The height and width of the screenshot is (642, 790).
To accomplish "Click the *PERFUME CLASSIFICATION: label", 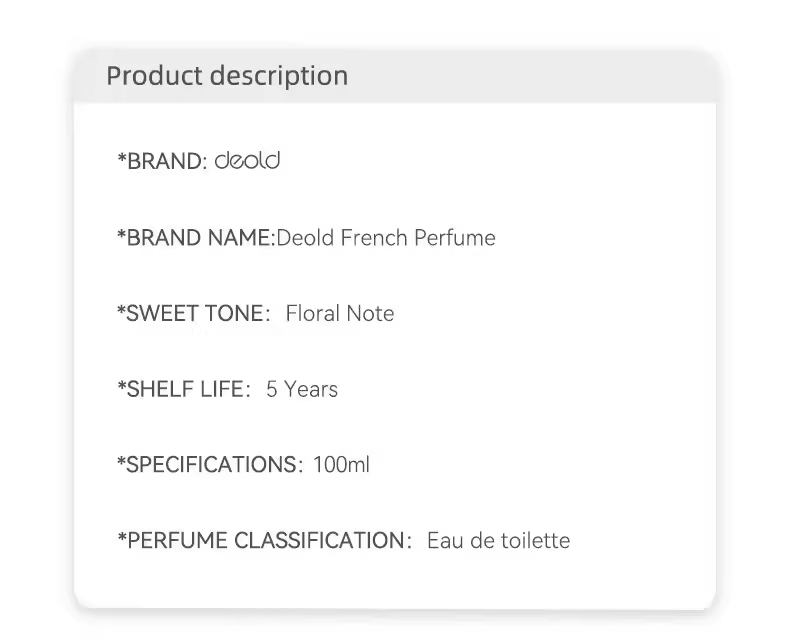I will click(264, 541).
